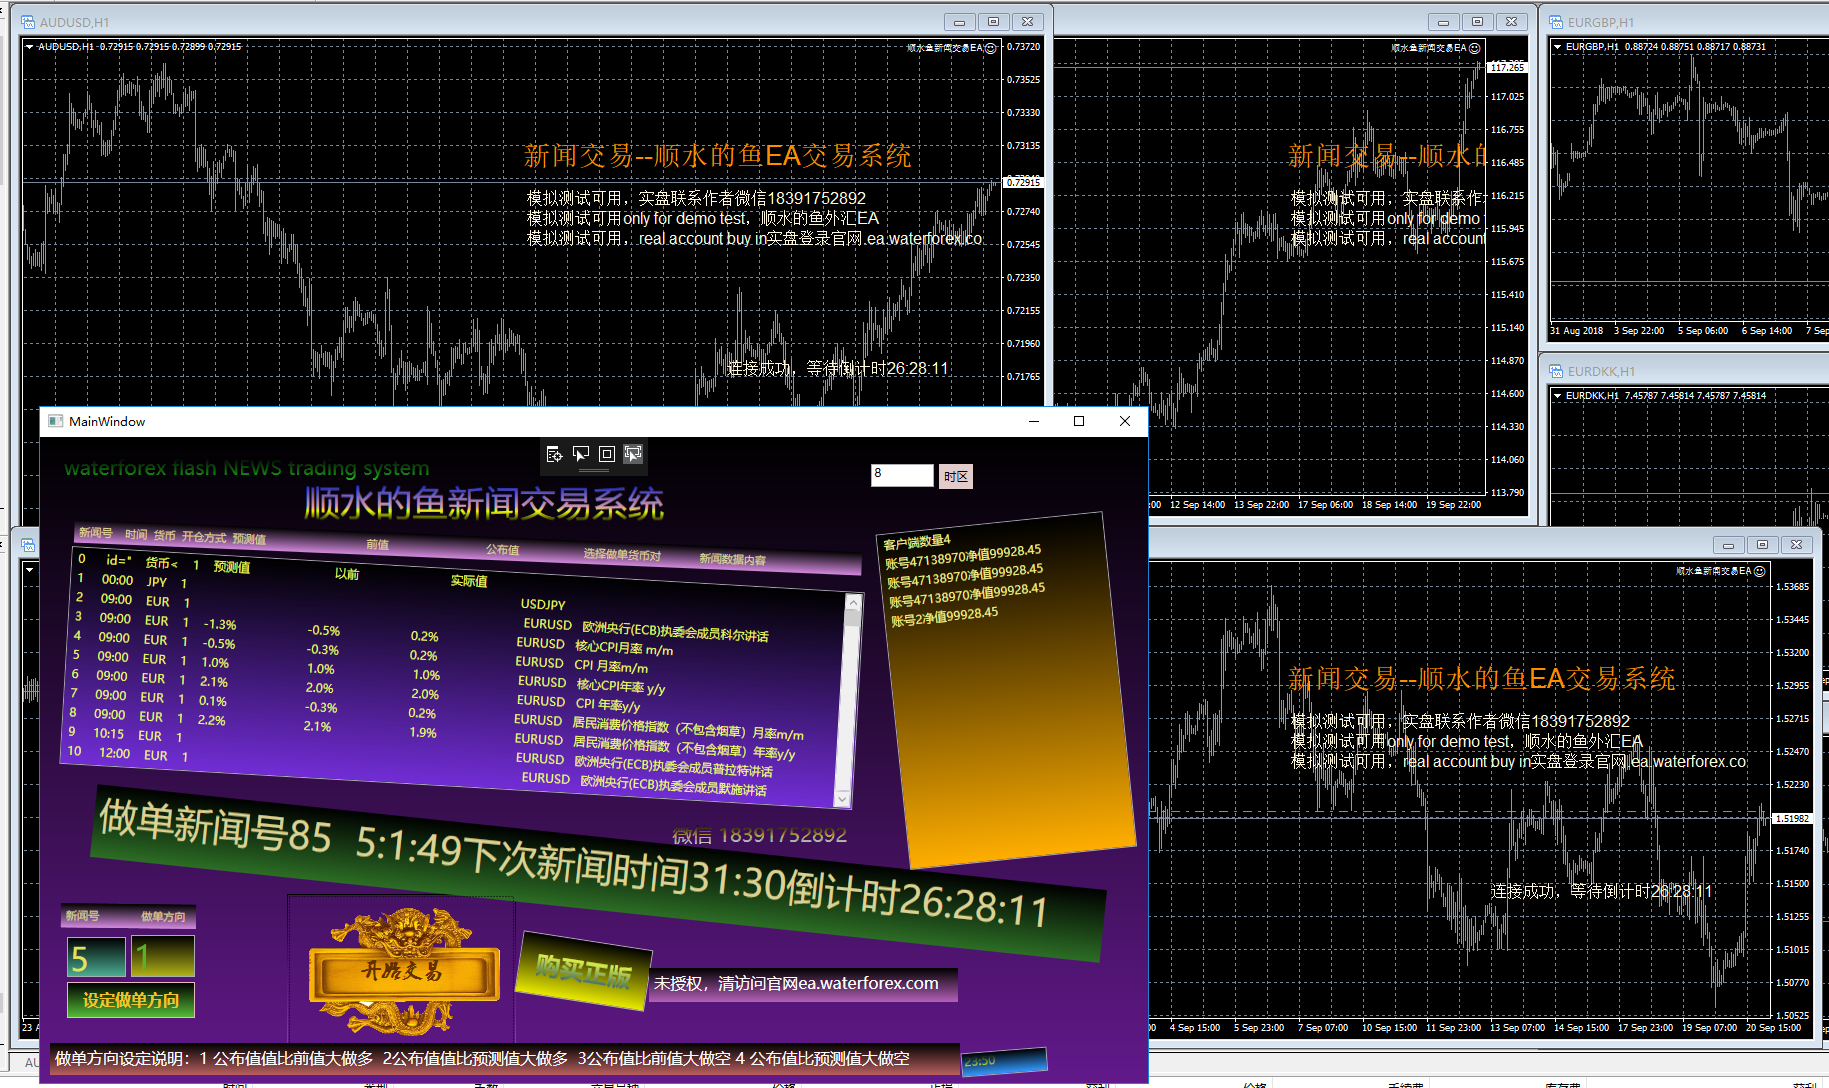The width and height of the screenshot is (1829, 1088).
Task: Focus the 新闻号 number box
Action: click(96, 957)
